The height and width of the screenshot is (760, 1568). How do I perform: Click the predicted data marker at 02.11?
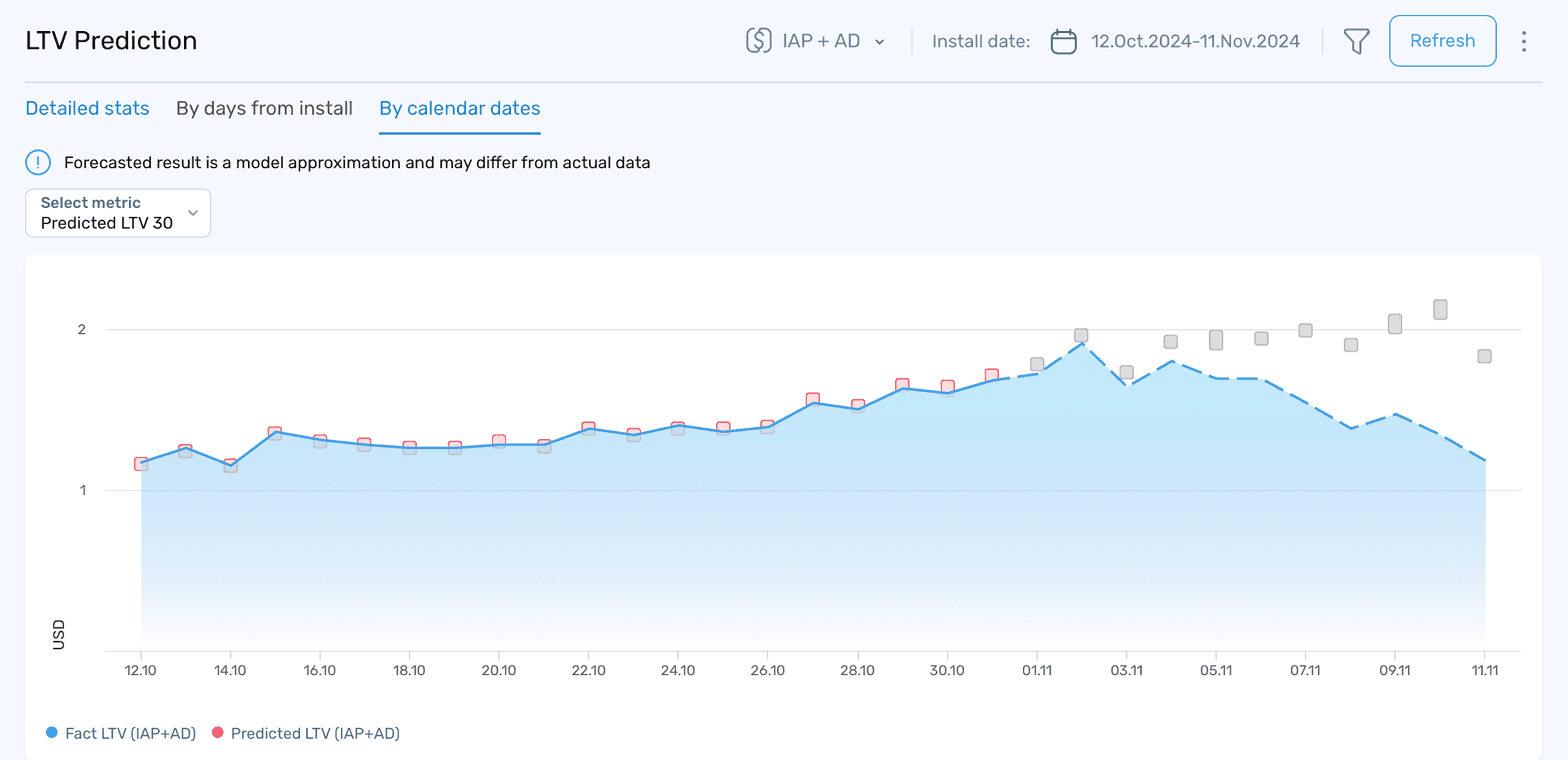(1081, 336)
